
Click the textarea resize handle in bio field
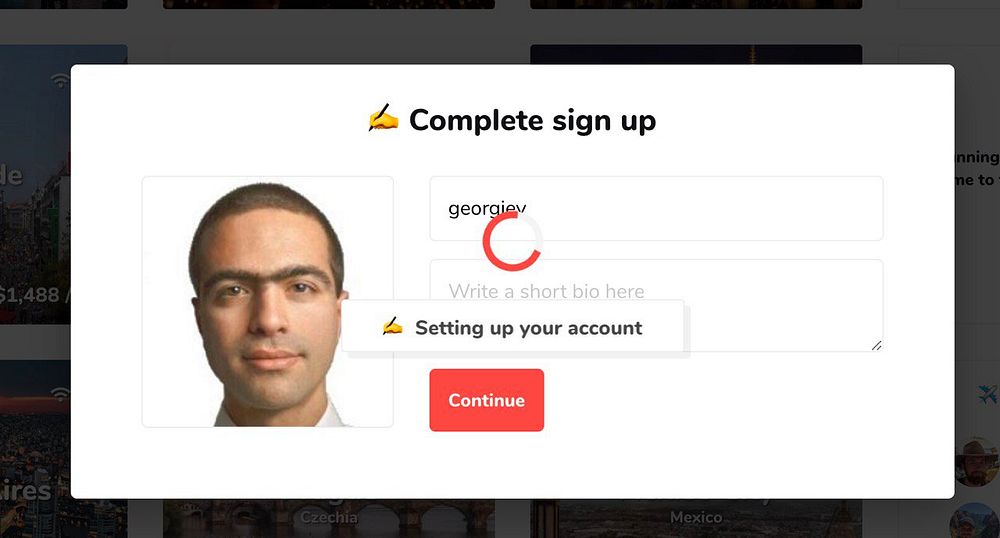(x=876, y=345)
